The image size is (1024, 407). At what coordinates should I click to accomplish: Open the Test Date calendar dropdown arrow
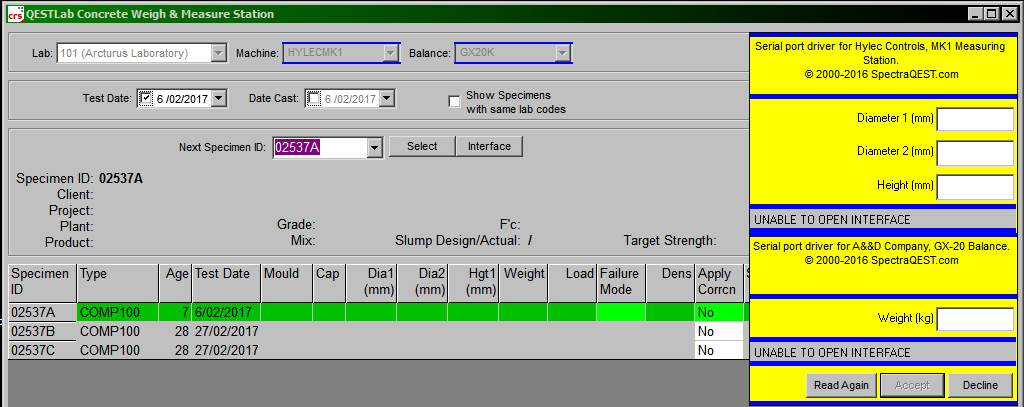[x=219, y=99]
